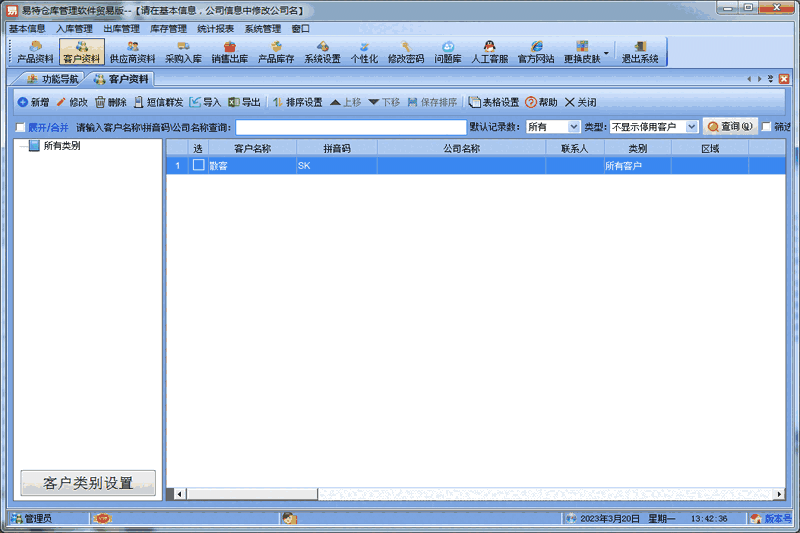
Task: Open 排序设置 sort settings
Action: click(297, 103)
